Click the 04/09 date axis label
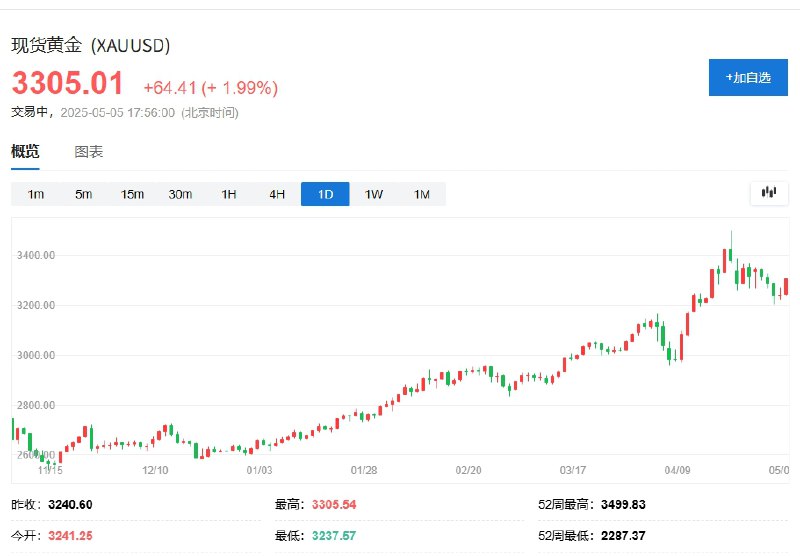Image resolution: width=800 pixels, height=556 pixels. coord(678,470)
